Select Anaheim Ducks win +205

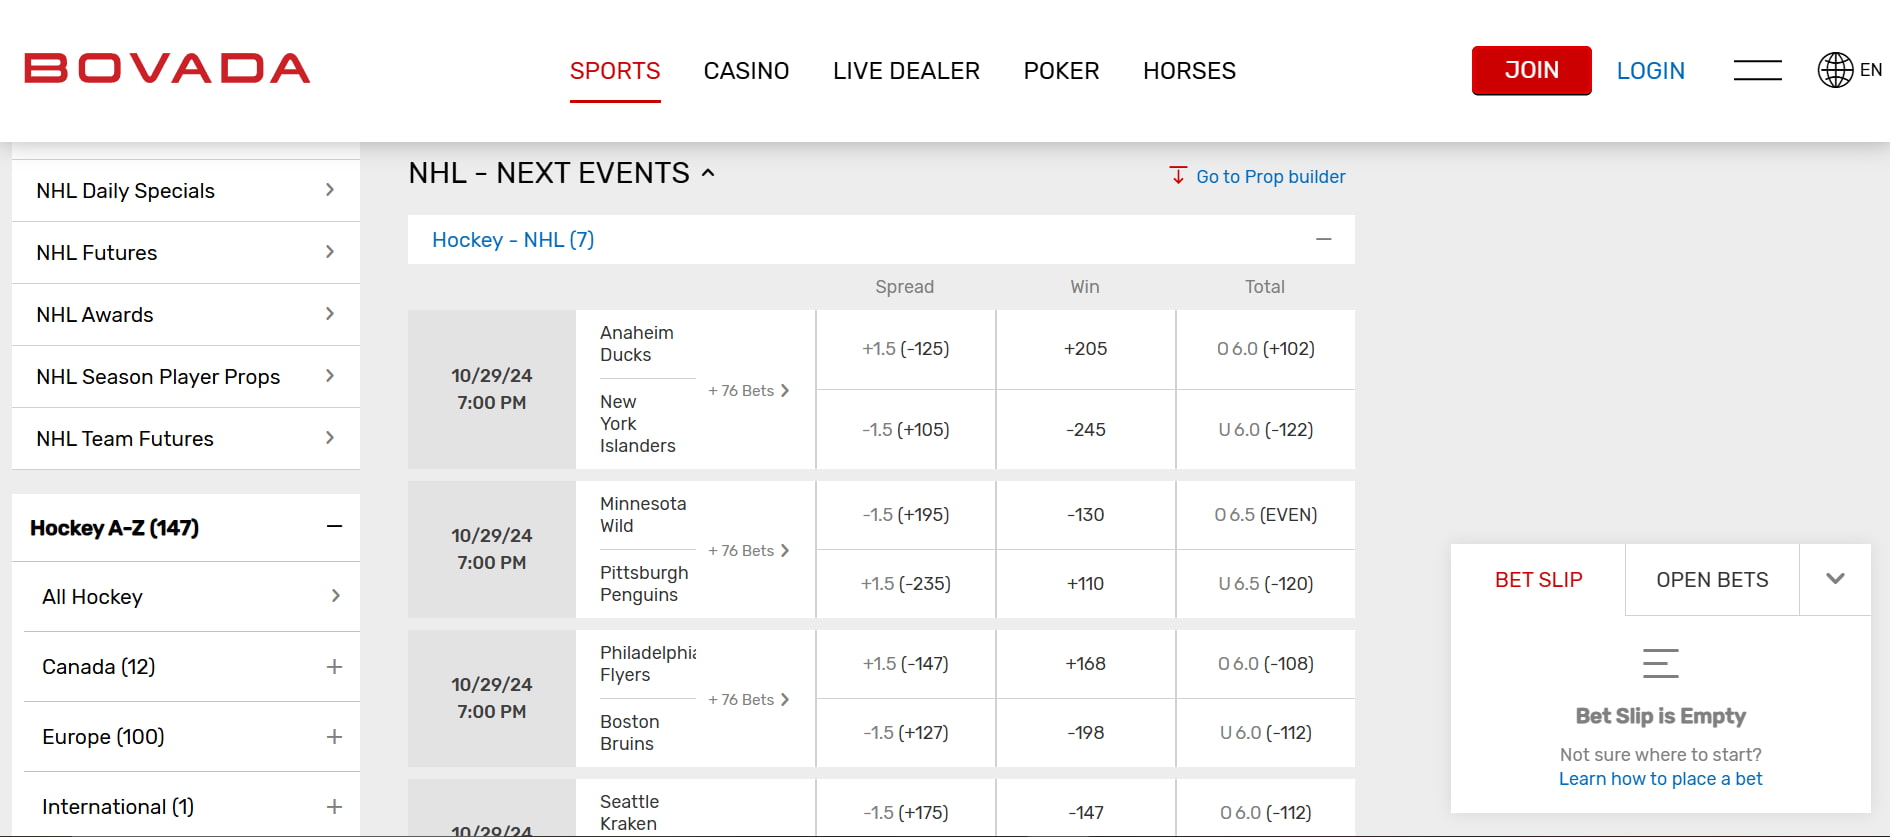coord(1086,349)
